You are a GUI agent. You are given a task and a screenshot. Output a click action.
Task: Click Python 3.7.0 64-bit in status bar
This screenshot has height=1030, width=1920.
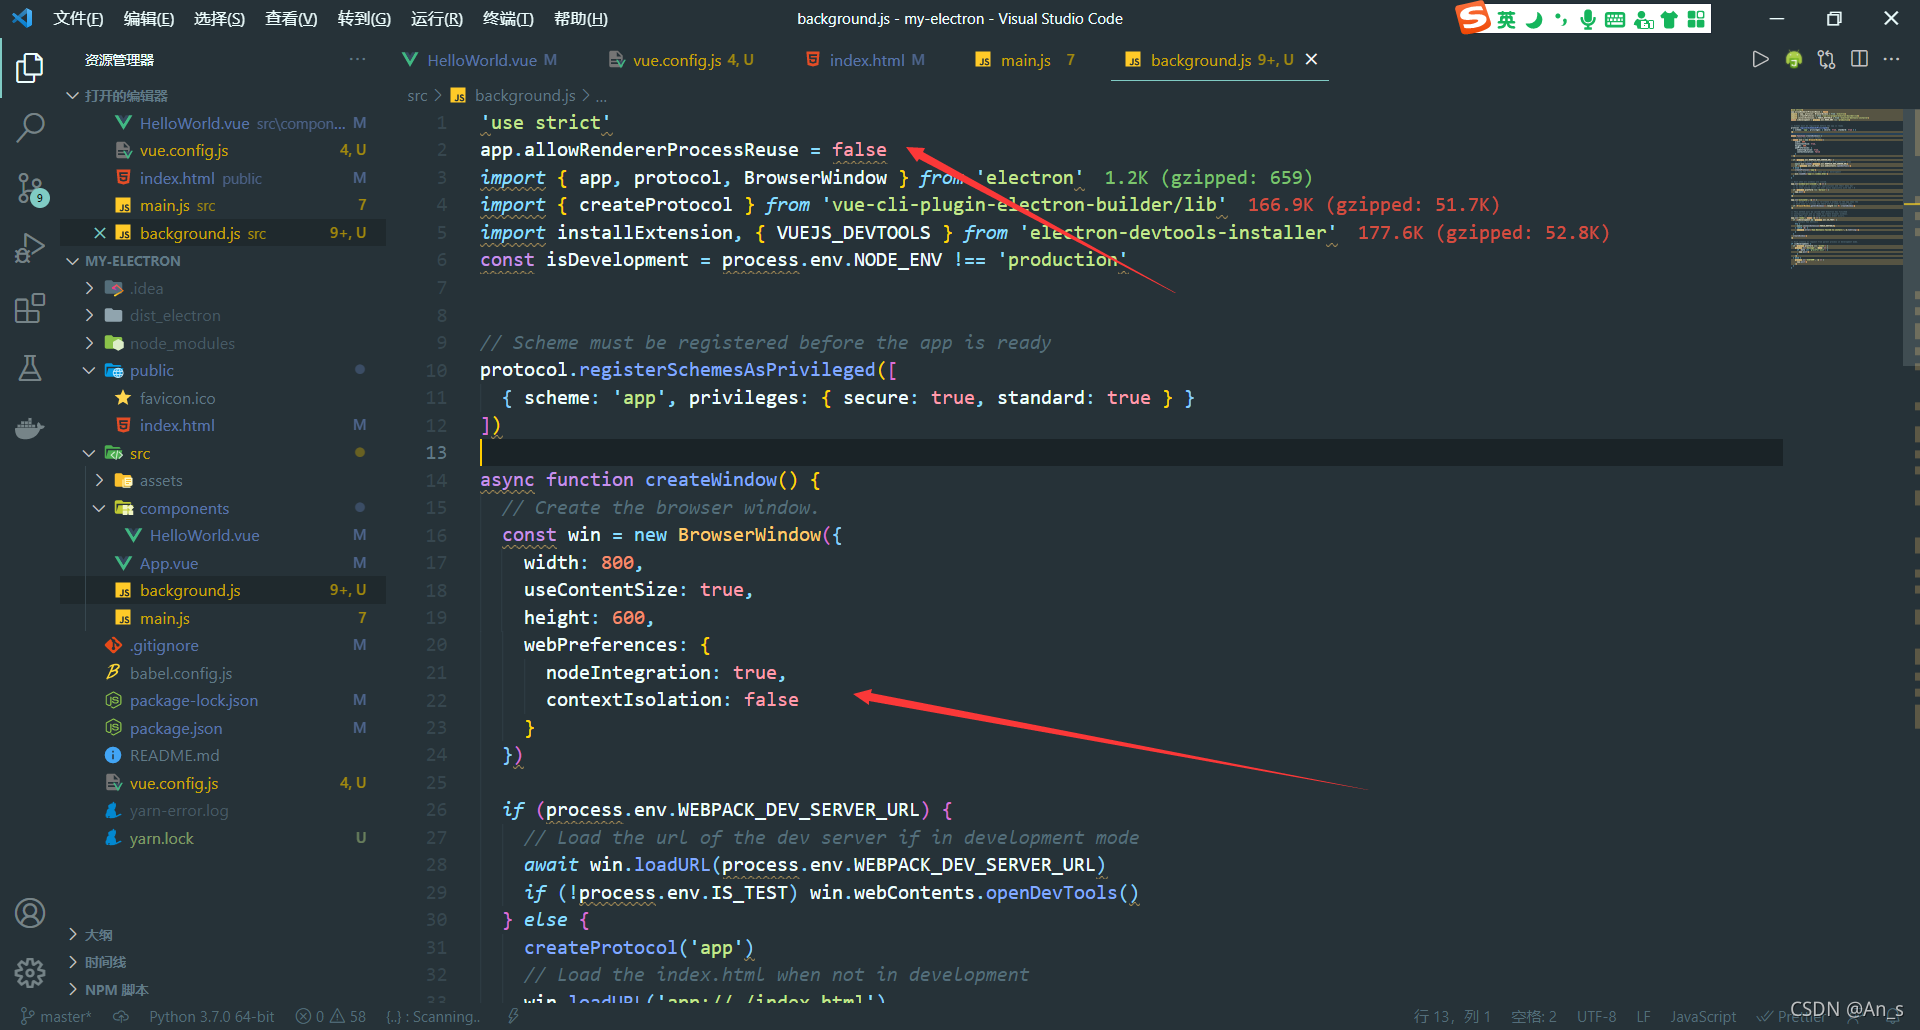[x=211, y=1016]
